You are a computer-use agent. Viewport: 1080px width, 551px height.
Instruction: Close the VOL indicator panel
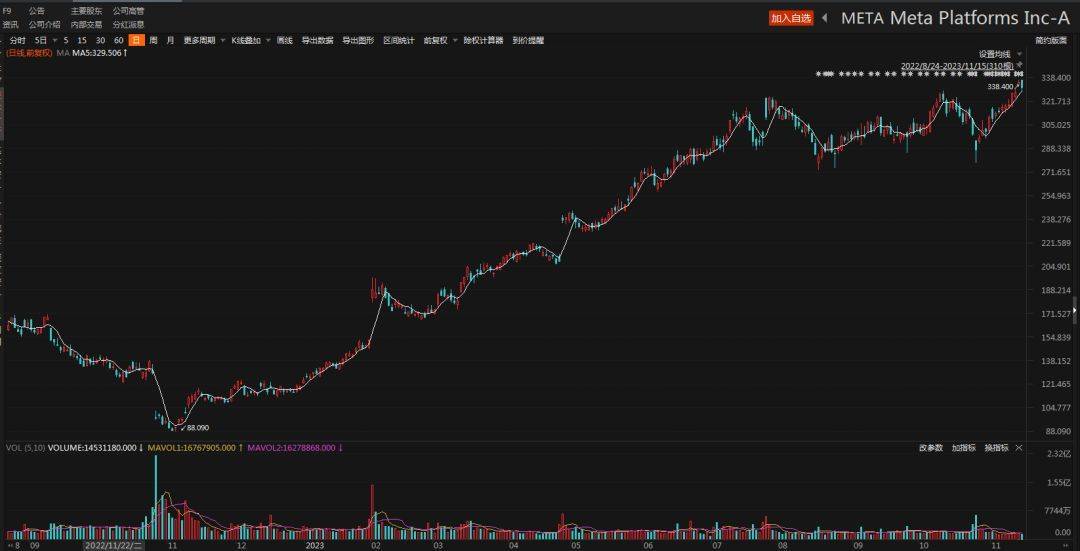pyautogui.click(x=1019, y=448)
